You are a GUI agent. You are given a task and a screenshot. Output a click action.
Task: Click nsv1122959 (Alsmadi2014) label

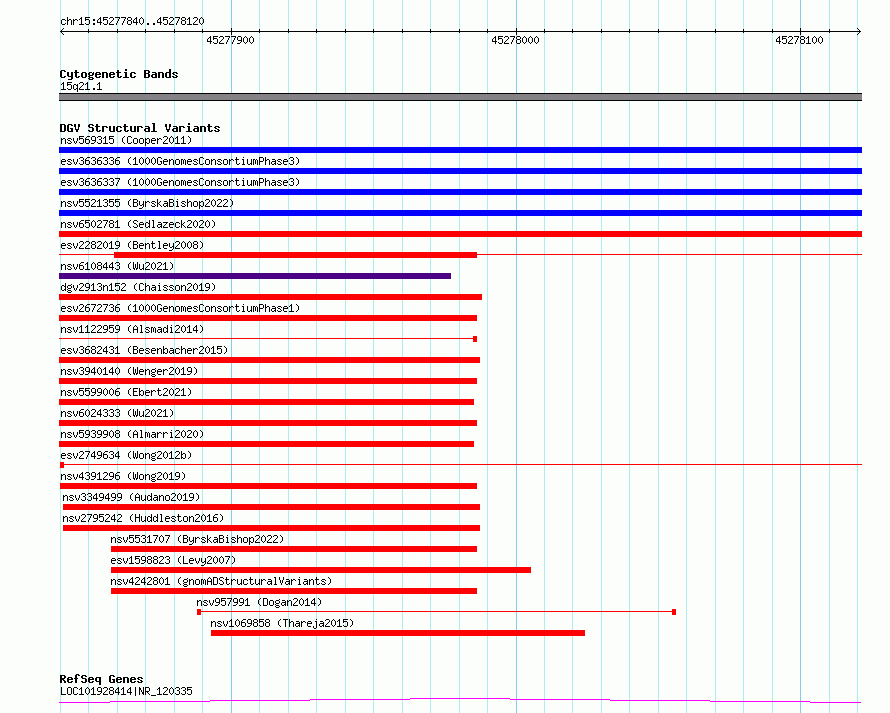click(x=132, y=329)
